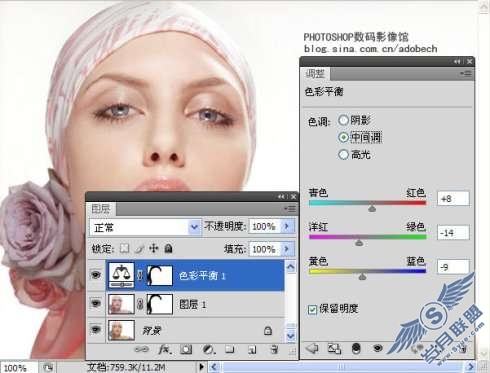Hide the 色彩平衡 1 layer

[96, 275]
